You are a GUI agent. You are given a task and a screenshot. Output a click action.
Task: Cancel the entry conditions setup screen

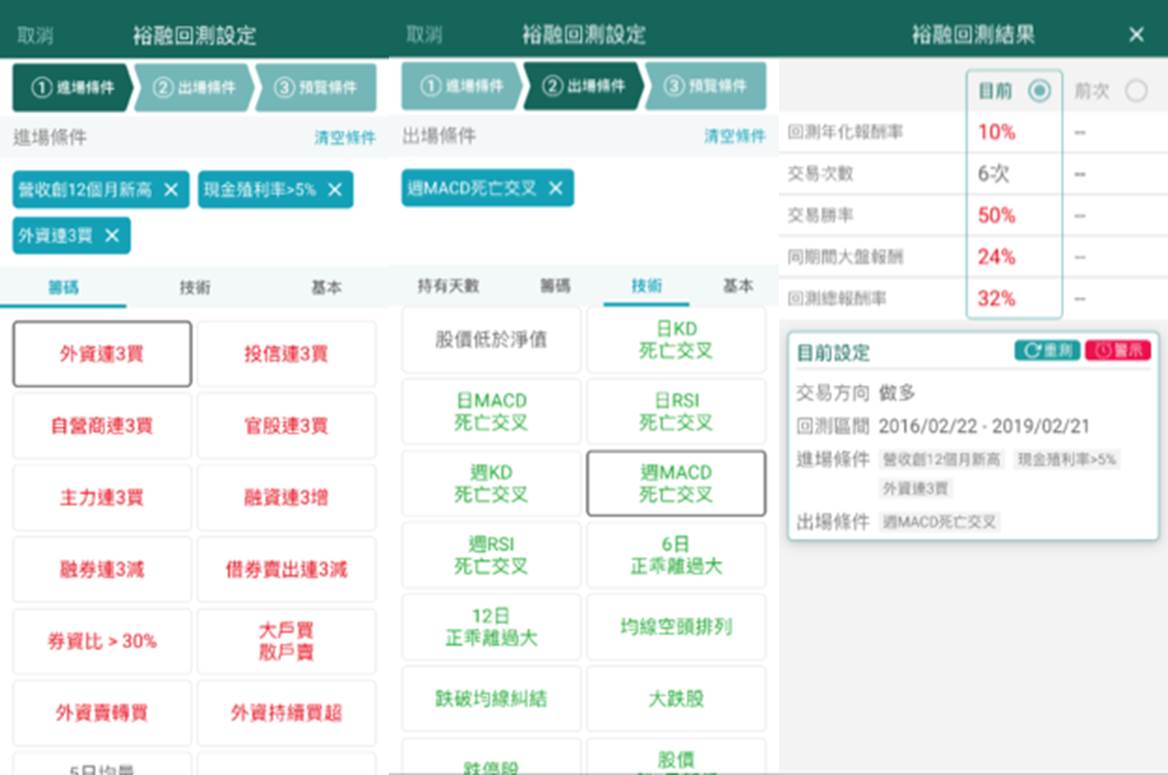tap(35, 35)
